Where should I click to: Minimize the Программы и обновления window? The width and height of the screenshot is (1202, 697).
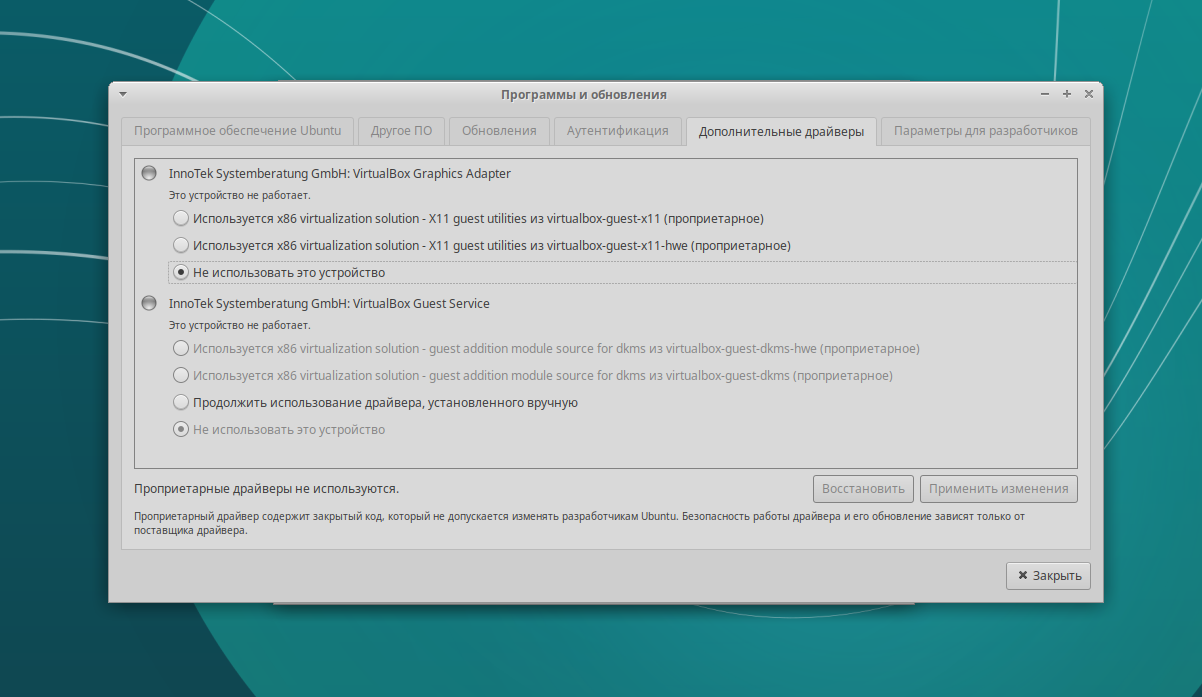(x=1045, y=94)
